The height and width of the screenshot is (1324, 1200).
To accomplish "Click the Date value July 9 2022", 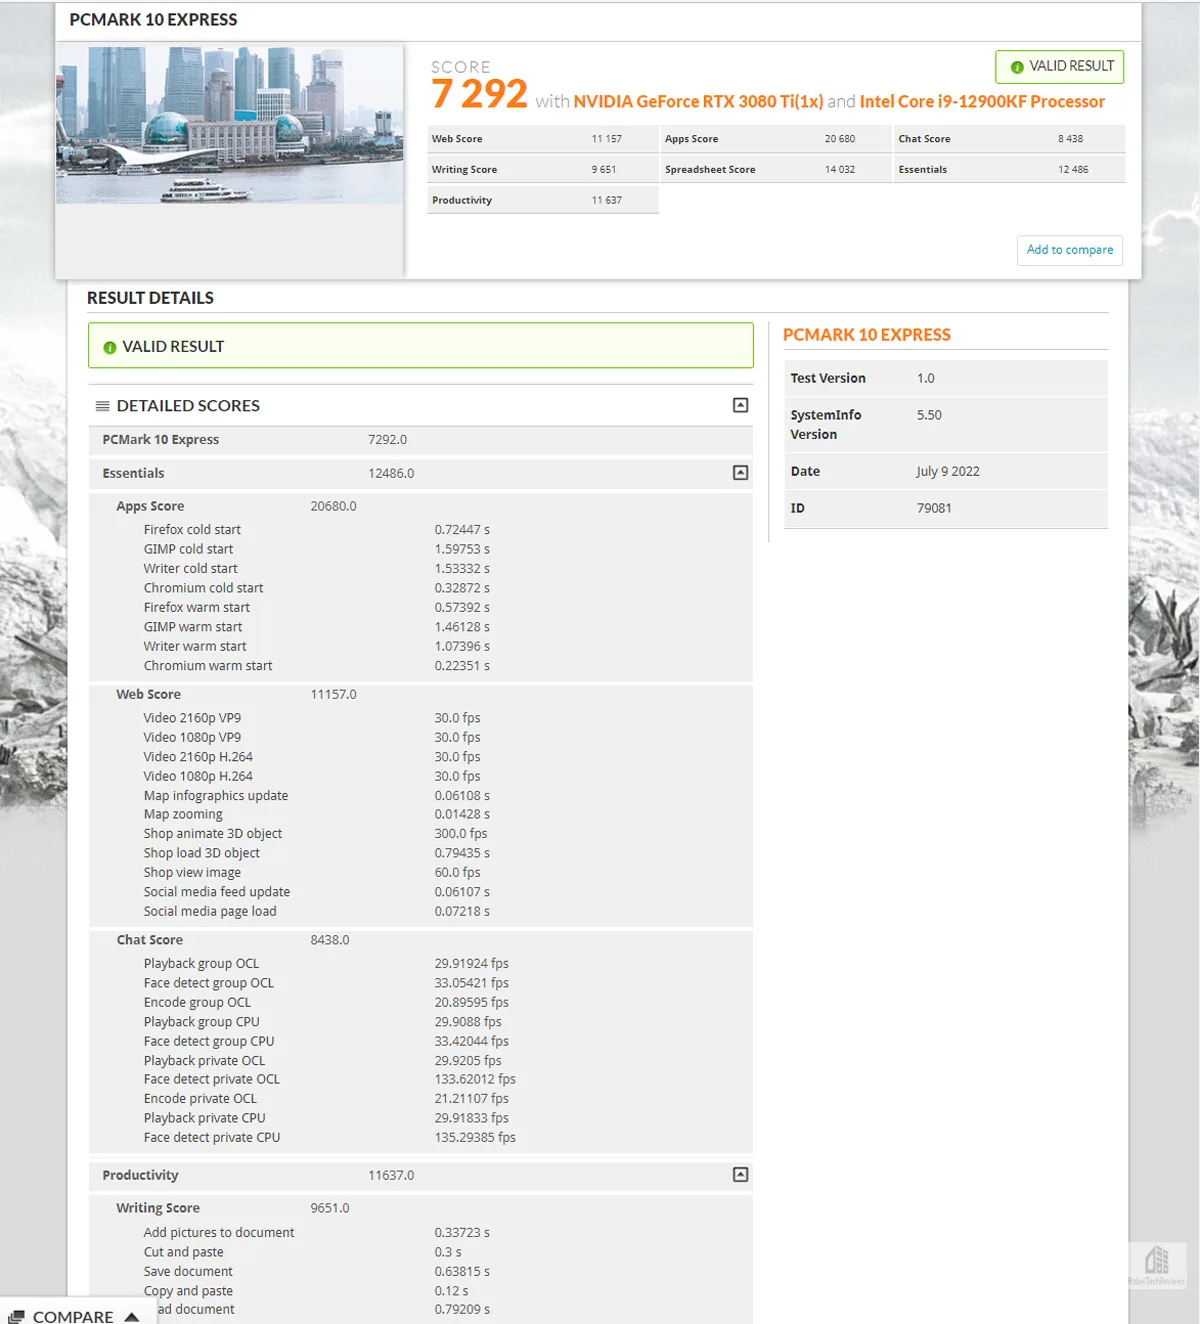I will [948, 472].
